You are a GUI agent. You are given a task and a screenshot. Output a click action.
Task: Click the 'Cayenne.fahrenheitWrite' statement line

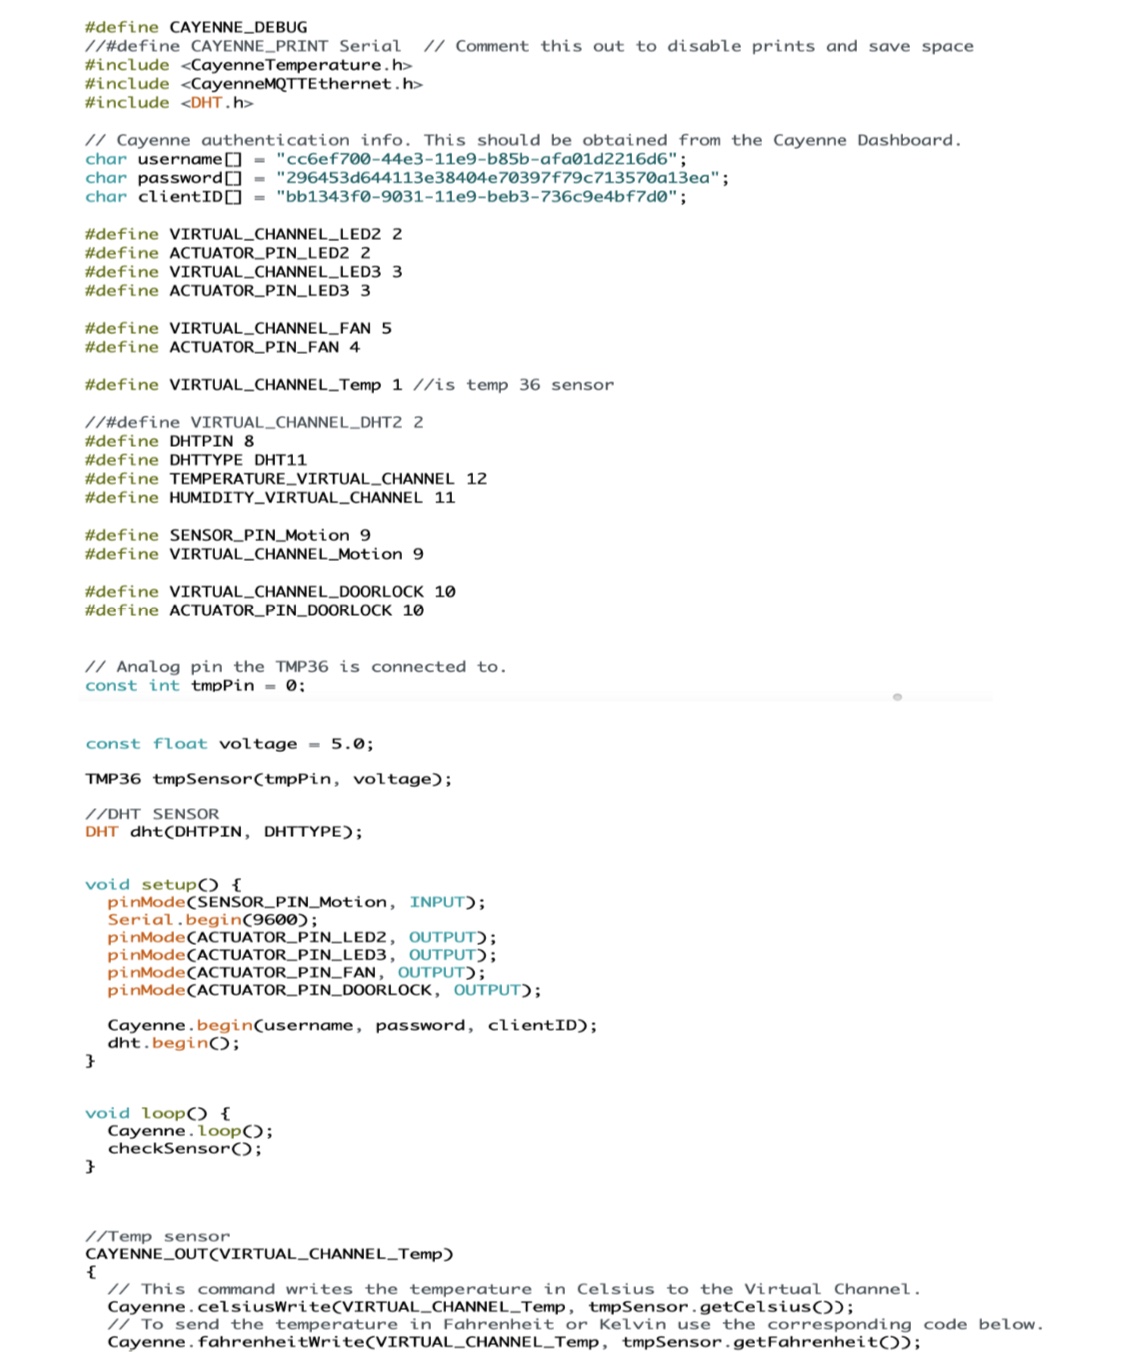tap(515, 1342)
